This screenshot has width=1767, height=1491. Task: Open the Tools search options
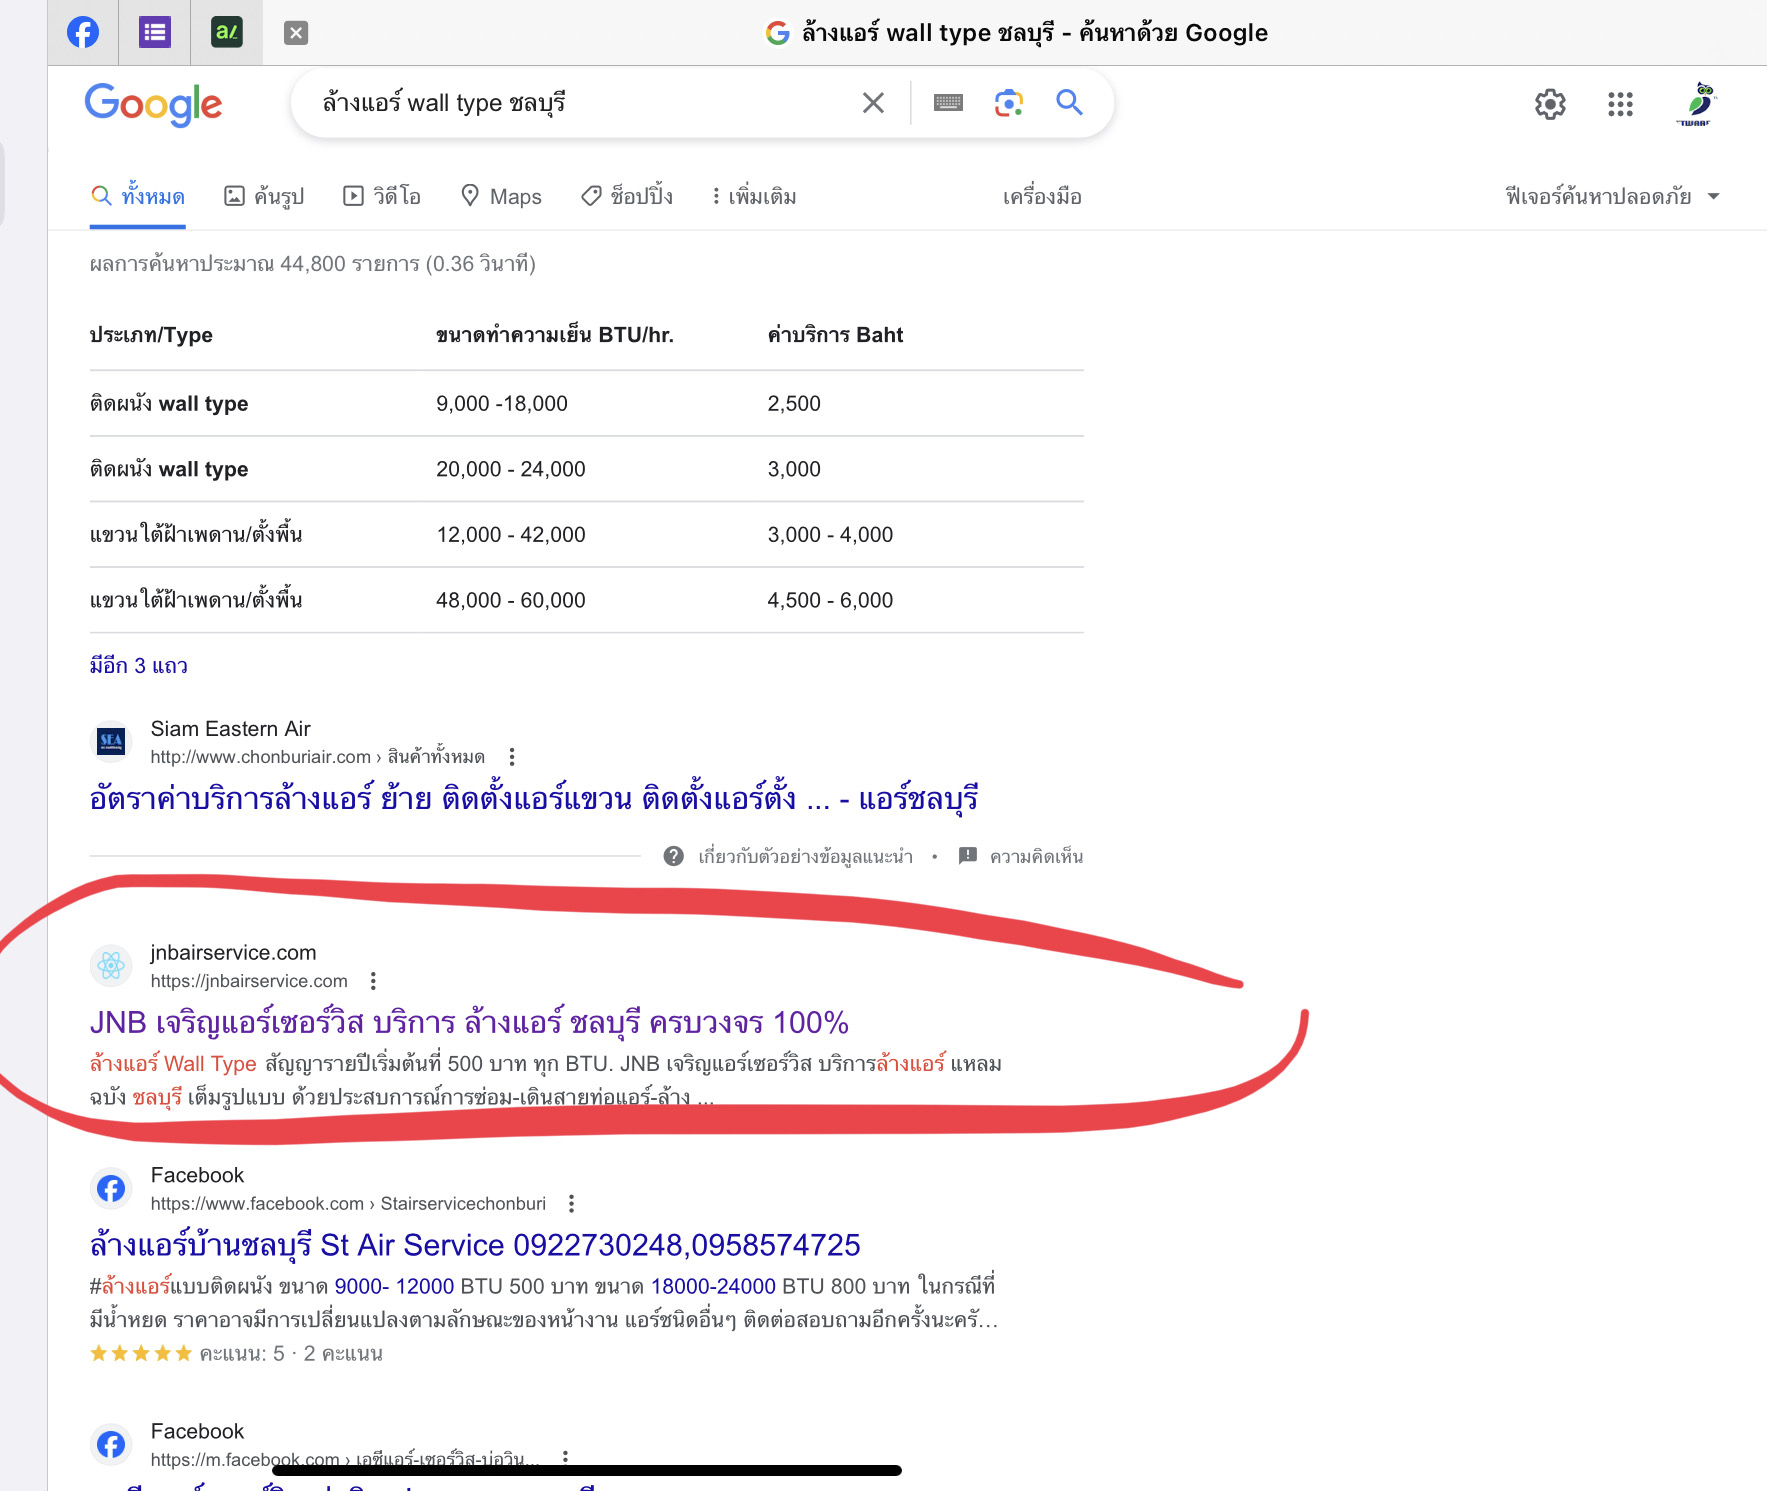pos(1041,197)
